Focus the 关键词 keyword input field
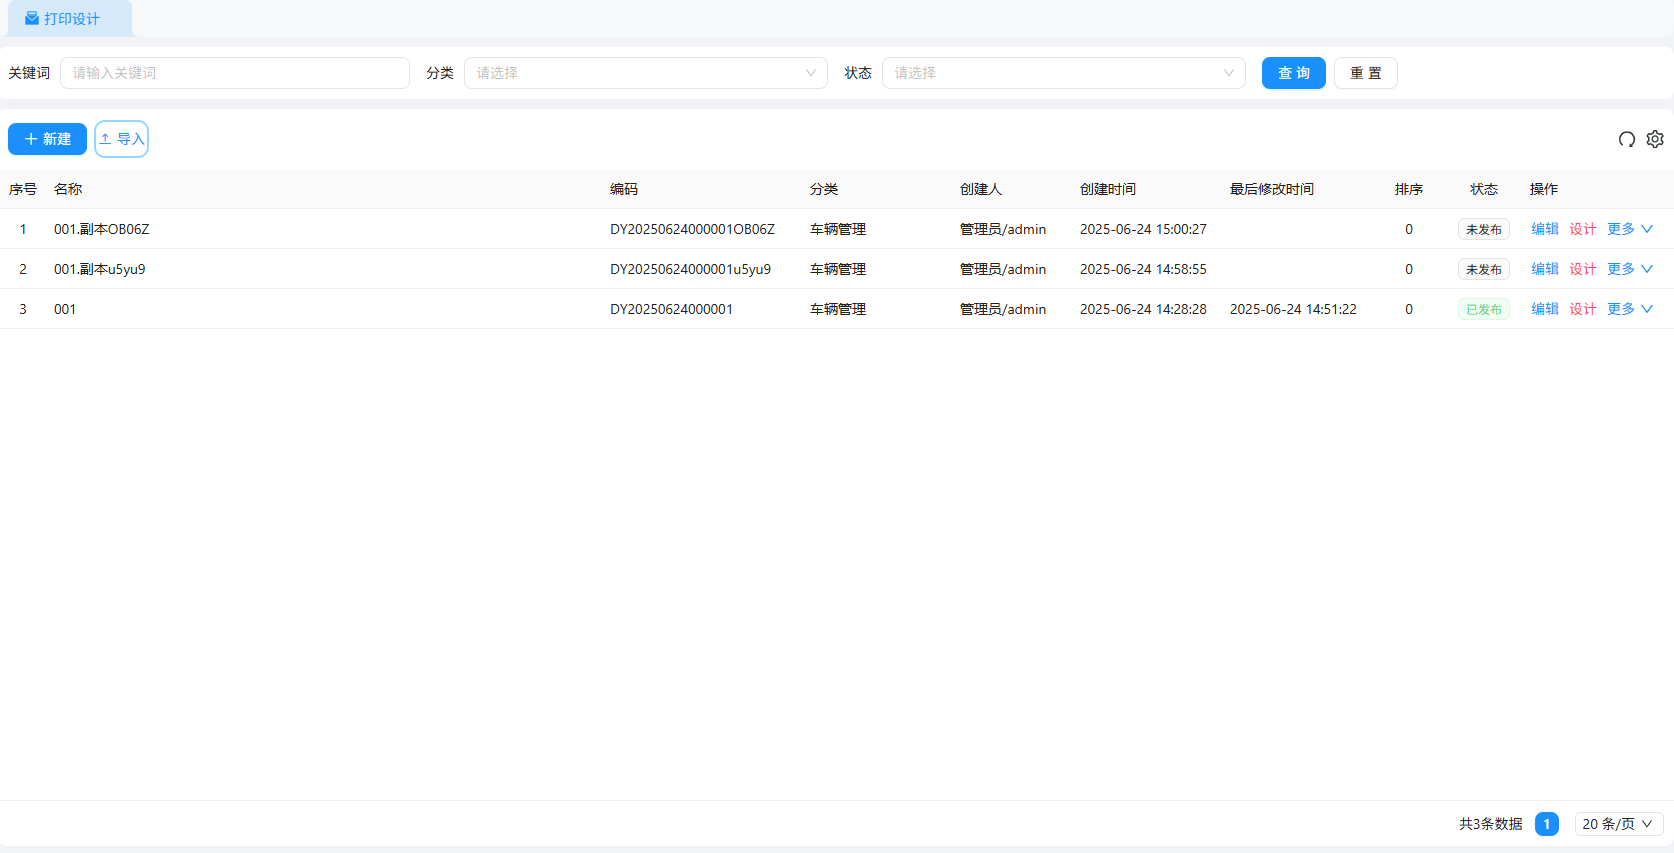1674x853 pixels. (x=235, y=73)
